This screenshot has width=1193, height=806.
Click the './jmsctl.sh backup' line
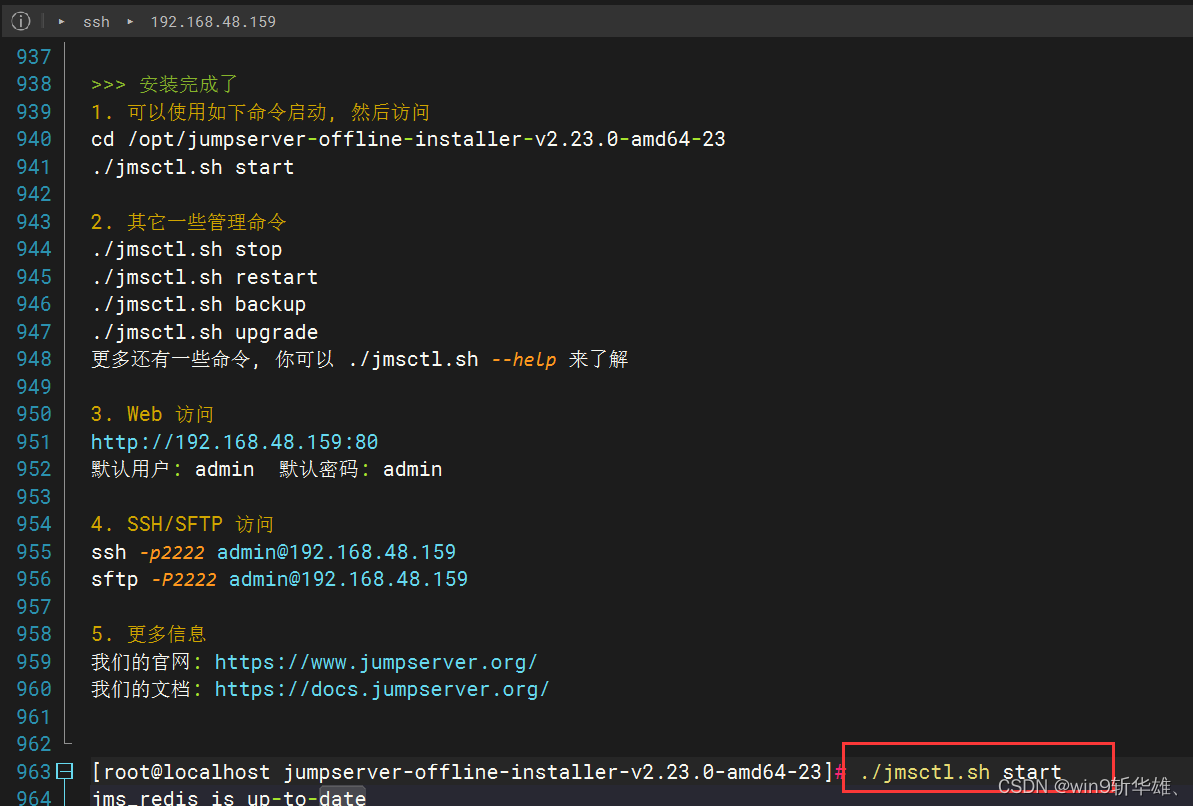[x=199, y=304]
